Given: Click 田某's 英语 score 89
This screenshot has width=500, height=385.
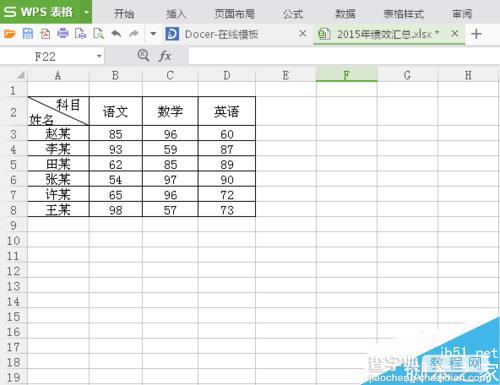Looking at the screenshot, I should click(x=227, y=164).
